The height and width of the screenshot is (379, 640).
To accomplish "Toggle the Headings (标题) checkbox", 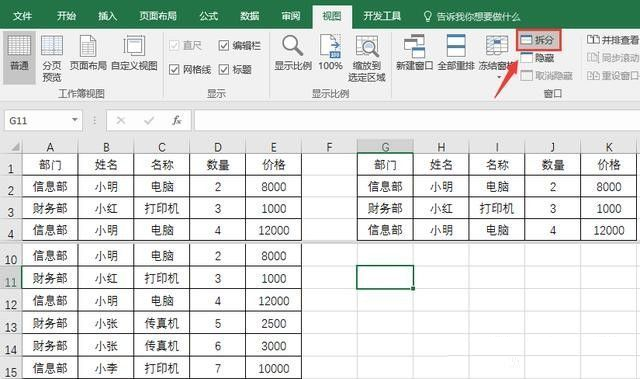I will coord(224,69).
